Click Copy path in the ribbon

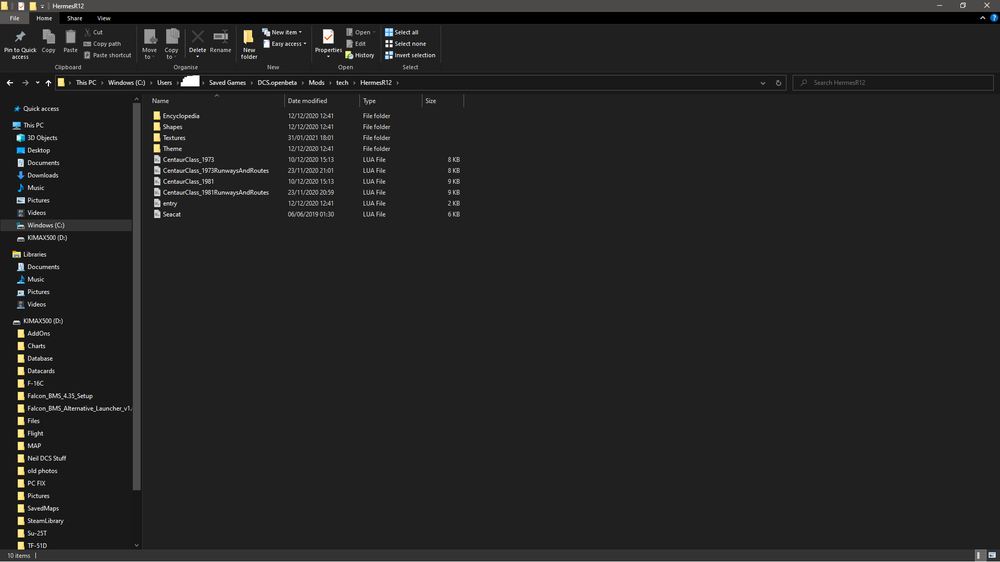(102, 43)
